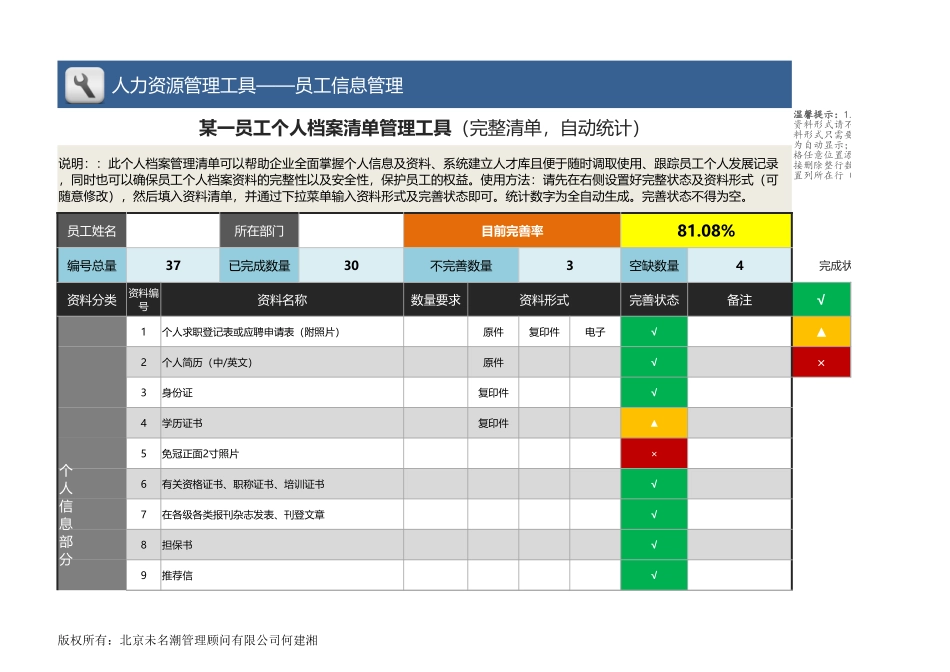Image resolution: width=950 pixels, height=672 pixels.
Task: Click the orange ▲ status beside 学历证书
Action: coord(653,422)
